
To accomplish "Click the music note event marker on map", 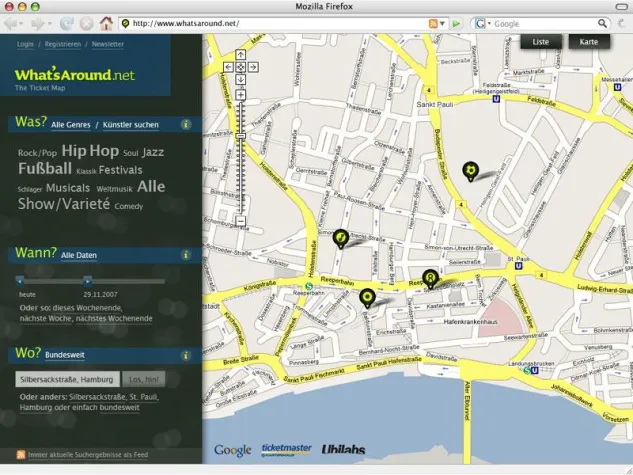I will [x=341, y=237].
